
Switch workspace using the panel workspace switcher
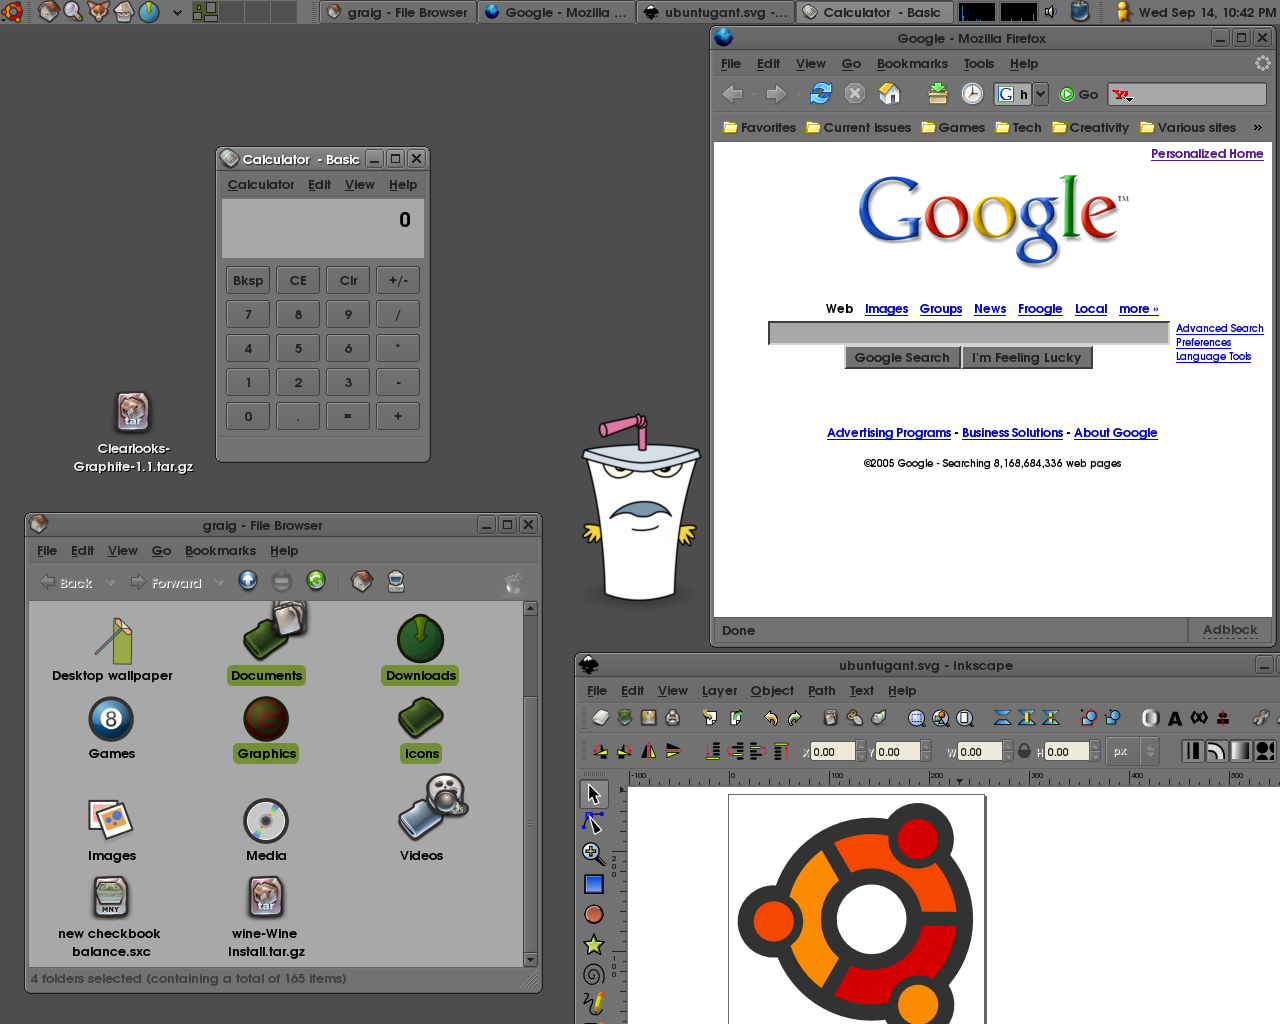245,12
